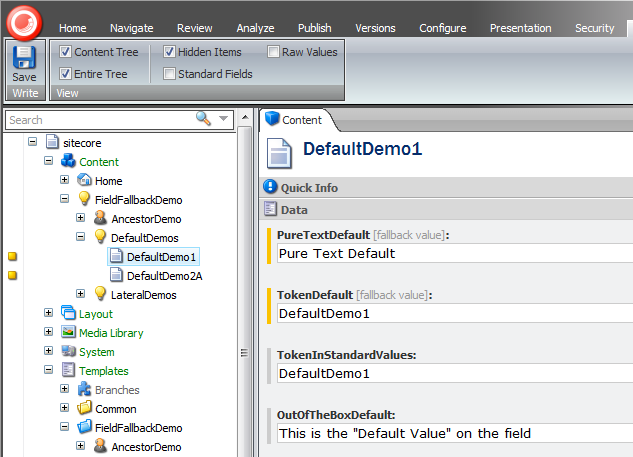Image resolution: width=633 pixels, height=457 pixels.
Task: Click the OutOfTheBoxDefault field input
Action: click(455, 434)
